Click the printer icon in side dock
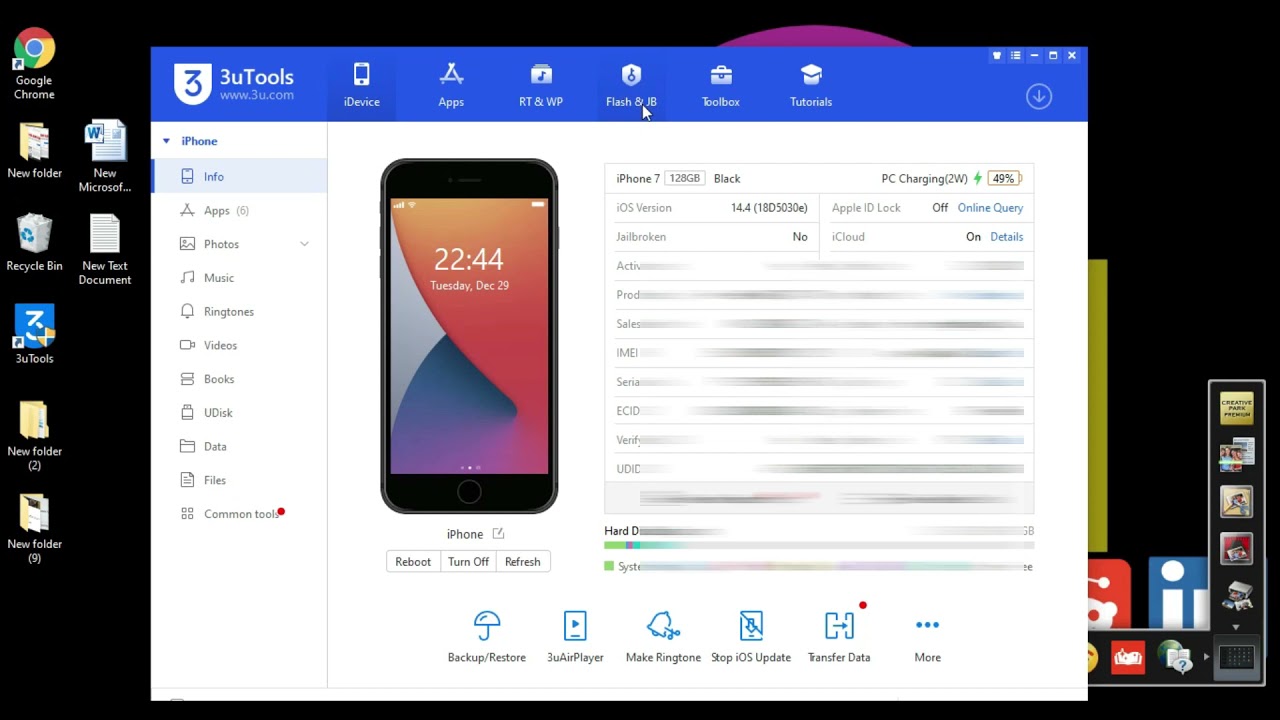This screenshot has width=1280, height=720. 1237,595
